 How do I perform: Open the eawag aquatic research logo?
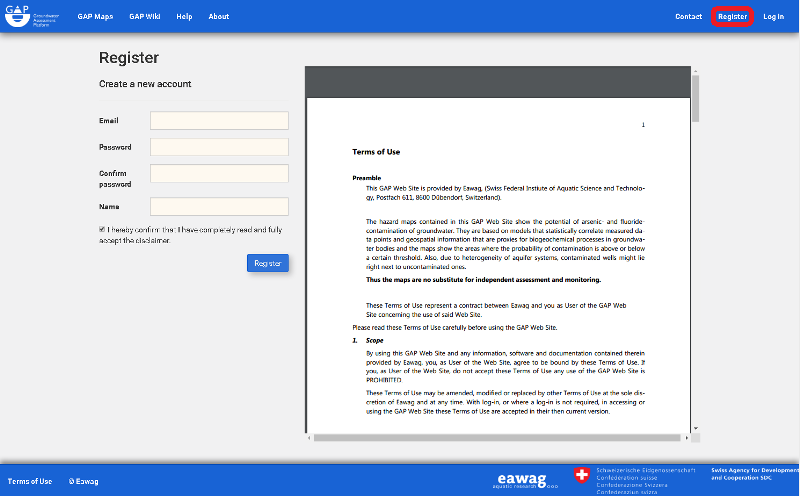(x=527, y=480)
